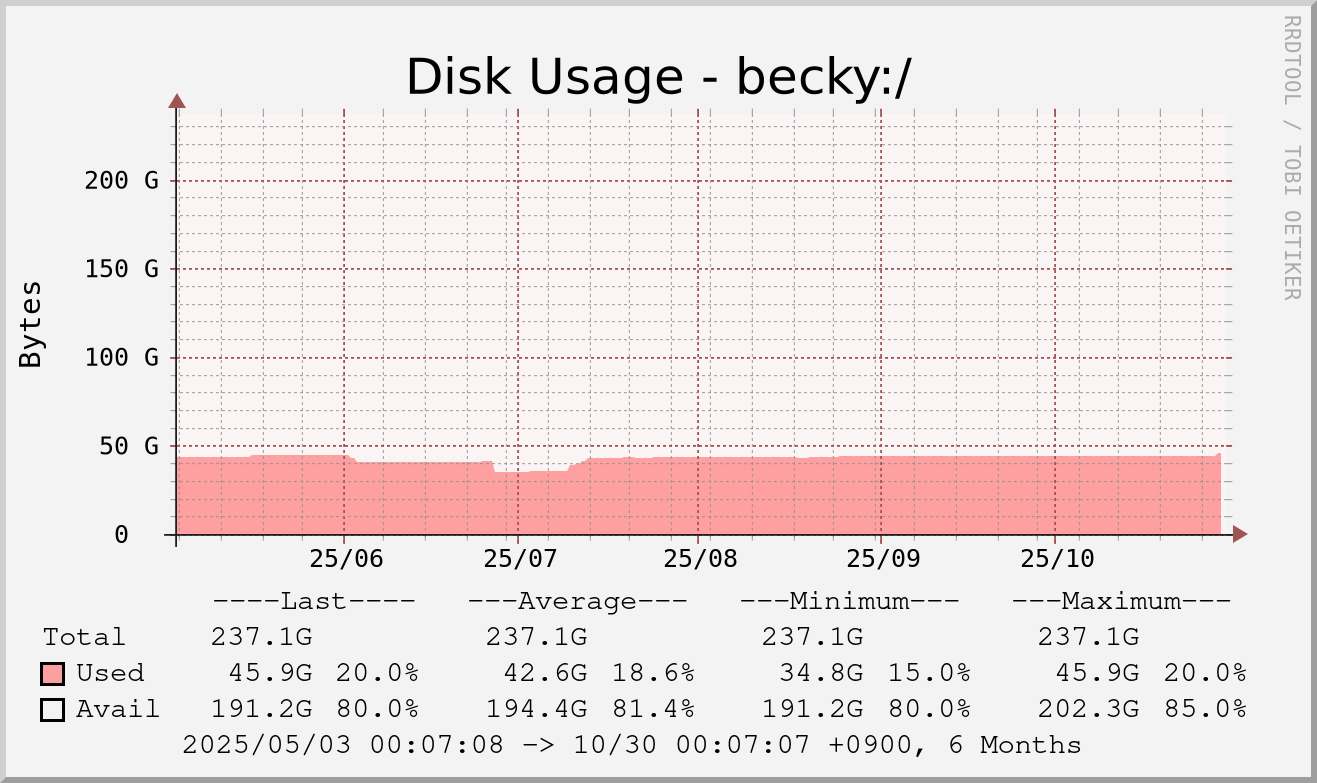Click the Used minimum value 34.8G
Image resolution: width=1317 pixels, height=783 pixels.
click(812, 673)
